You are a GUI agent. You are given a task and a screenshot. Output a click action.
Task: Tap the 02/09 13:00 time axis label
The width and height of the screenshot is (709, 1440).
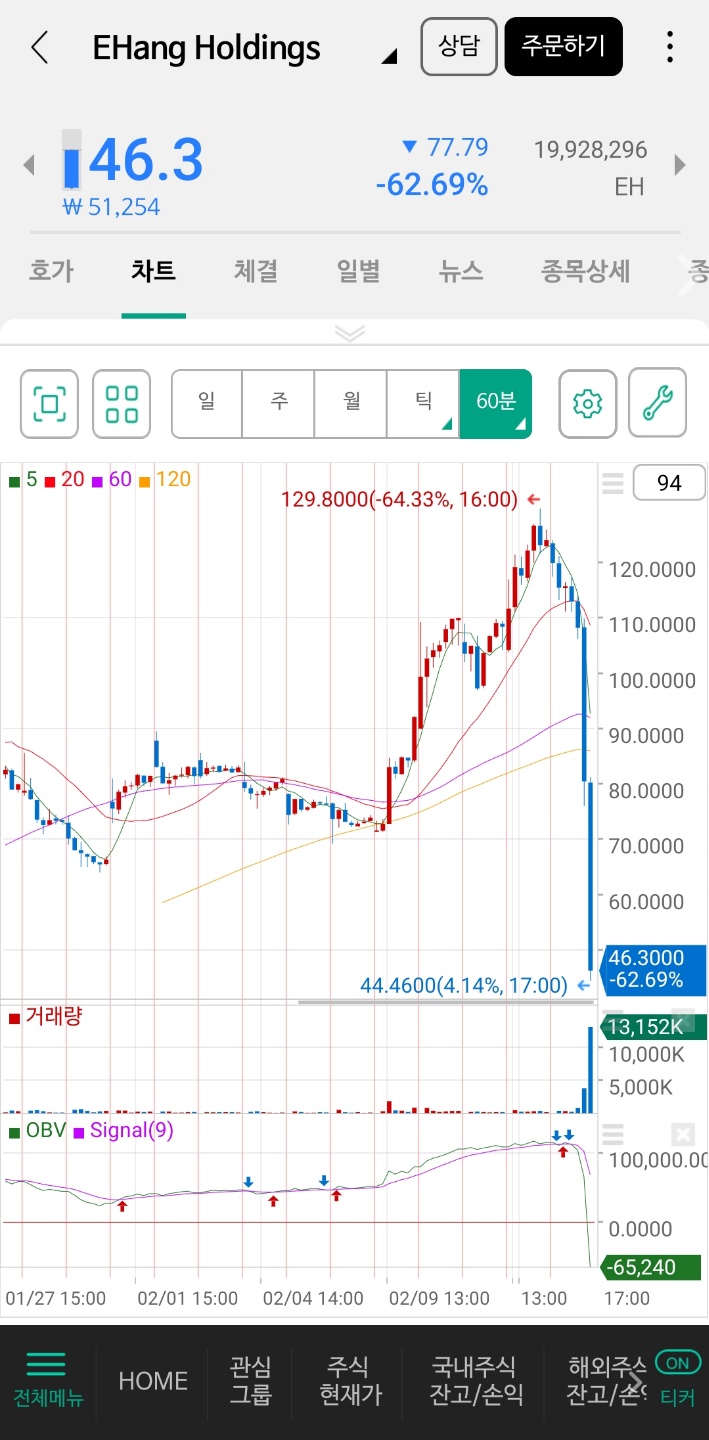pos(439,1299)
